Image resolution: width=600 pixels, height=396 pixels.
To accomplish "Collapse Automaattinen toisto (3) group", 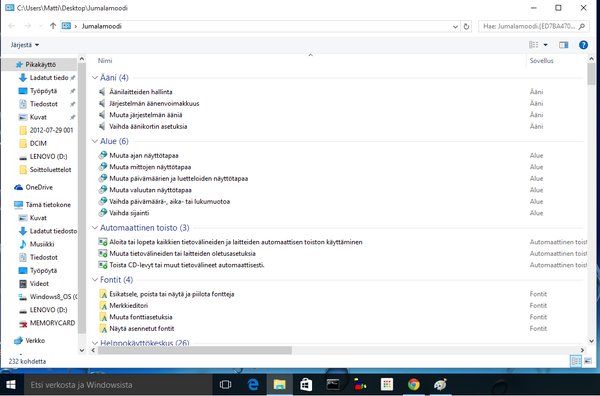I will pos(95,228).
